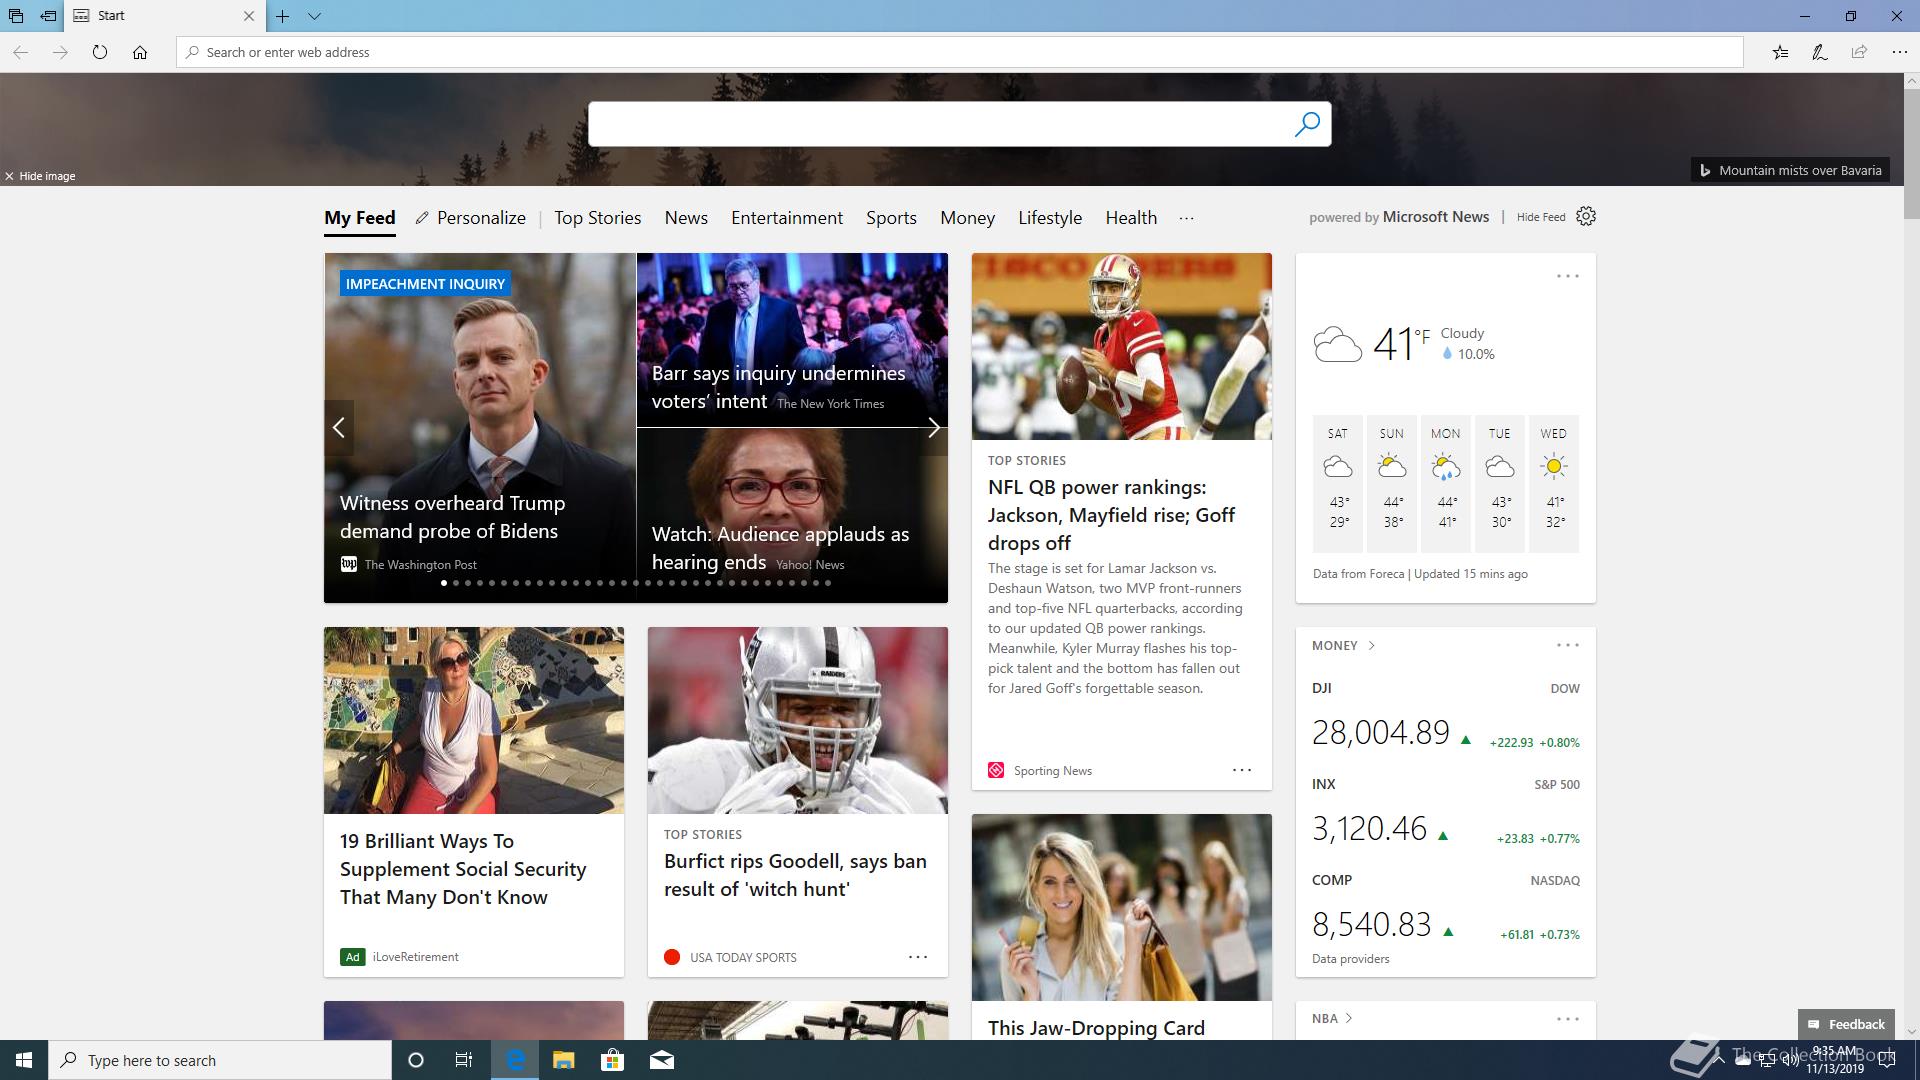Screen dimensions: 1920x1080
Task: Show the previous carousel slide arrow
Action: [x=339, y=428]
